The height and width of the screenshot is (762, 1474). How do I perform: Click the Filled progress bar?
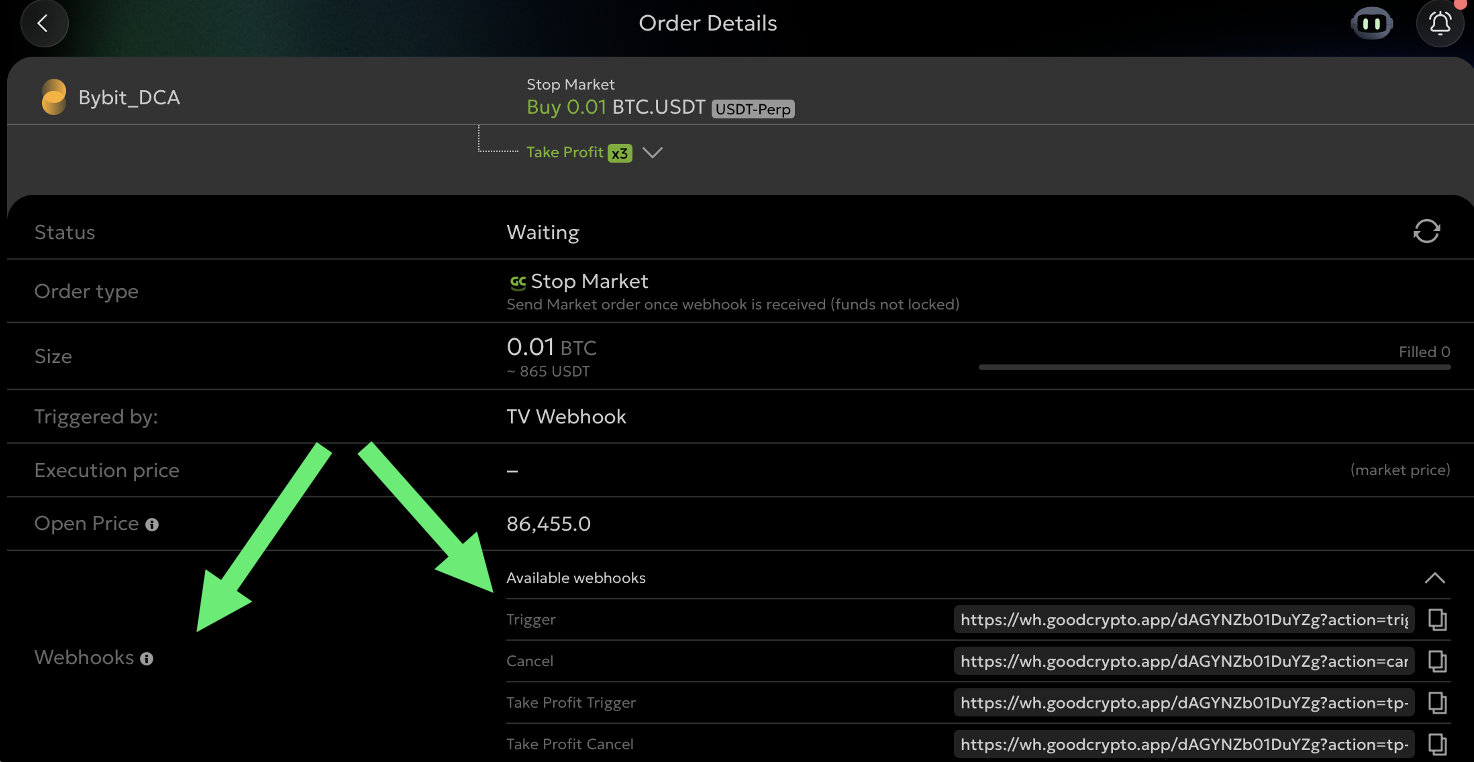[1214, 367]
